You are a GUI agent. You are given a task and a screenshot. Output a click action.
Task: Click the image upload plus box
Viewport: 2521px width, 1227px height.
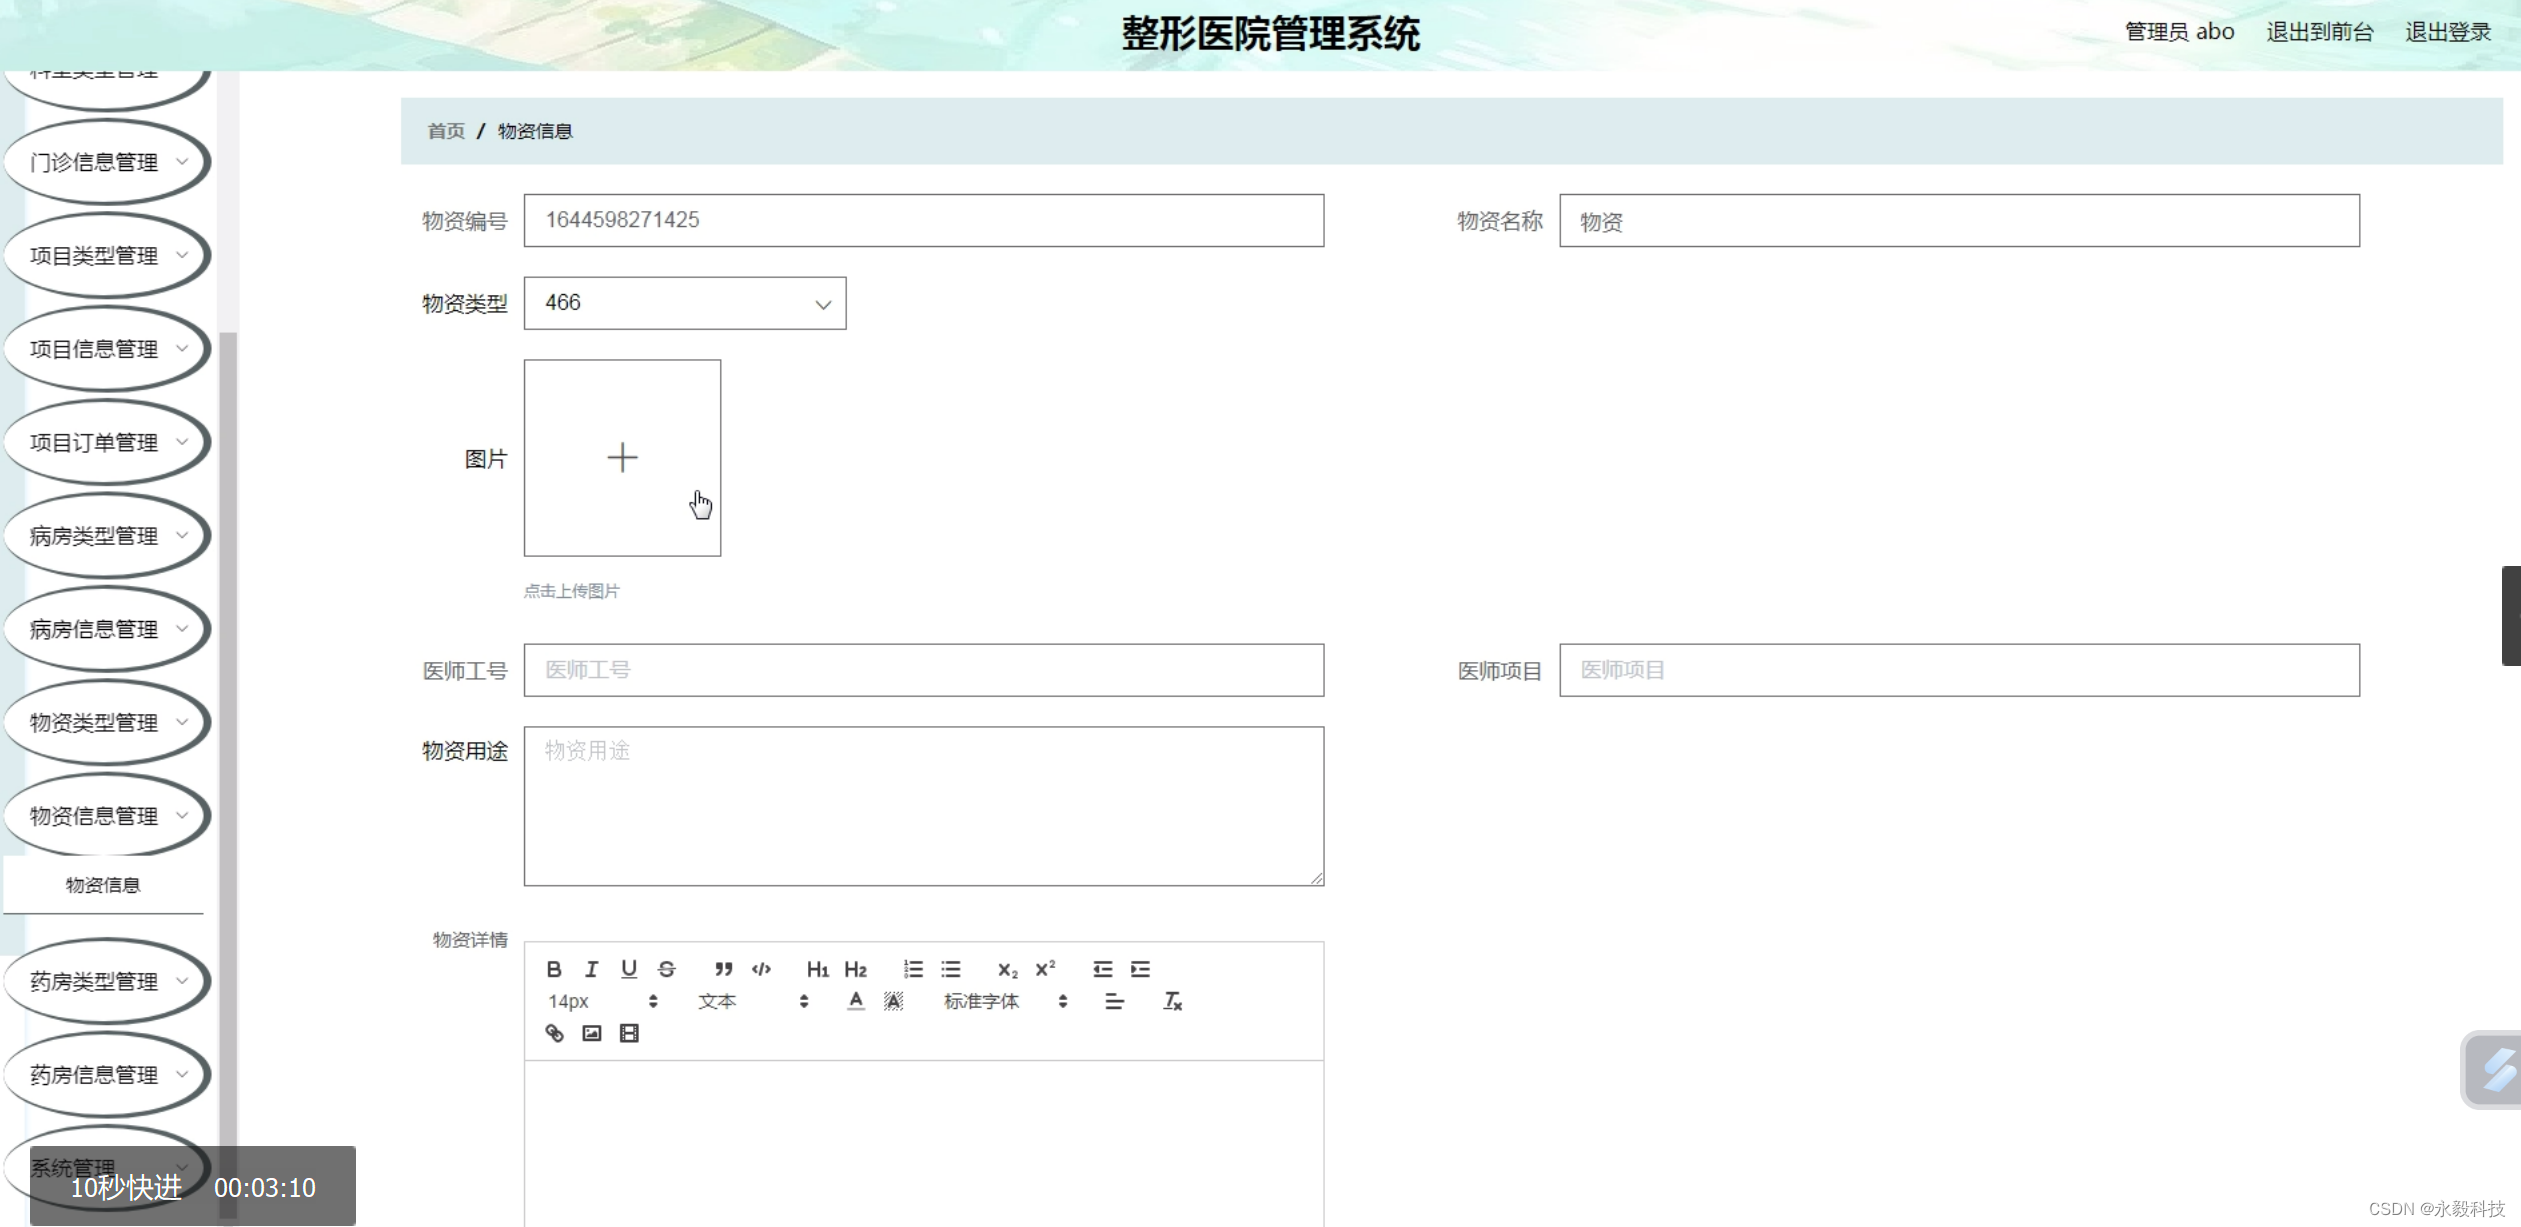click(x=622, y=458)
